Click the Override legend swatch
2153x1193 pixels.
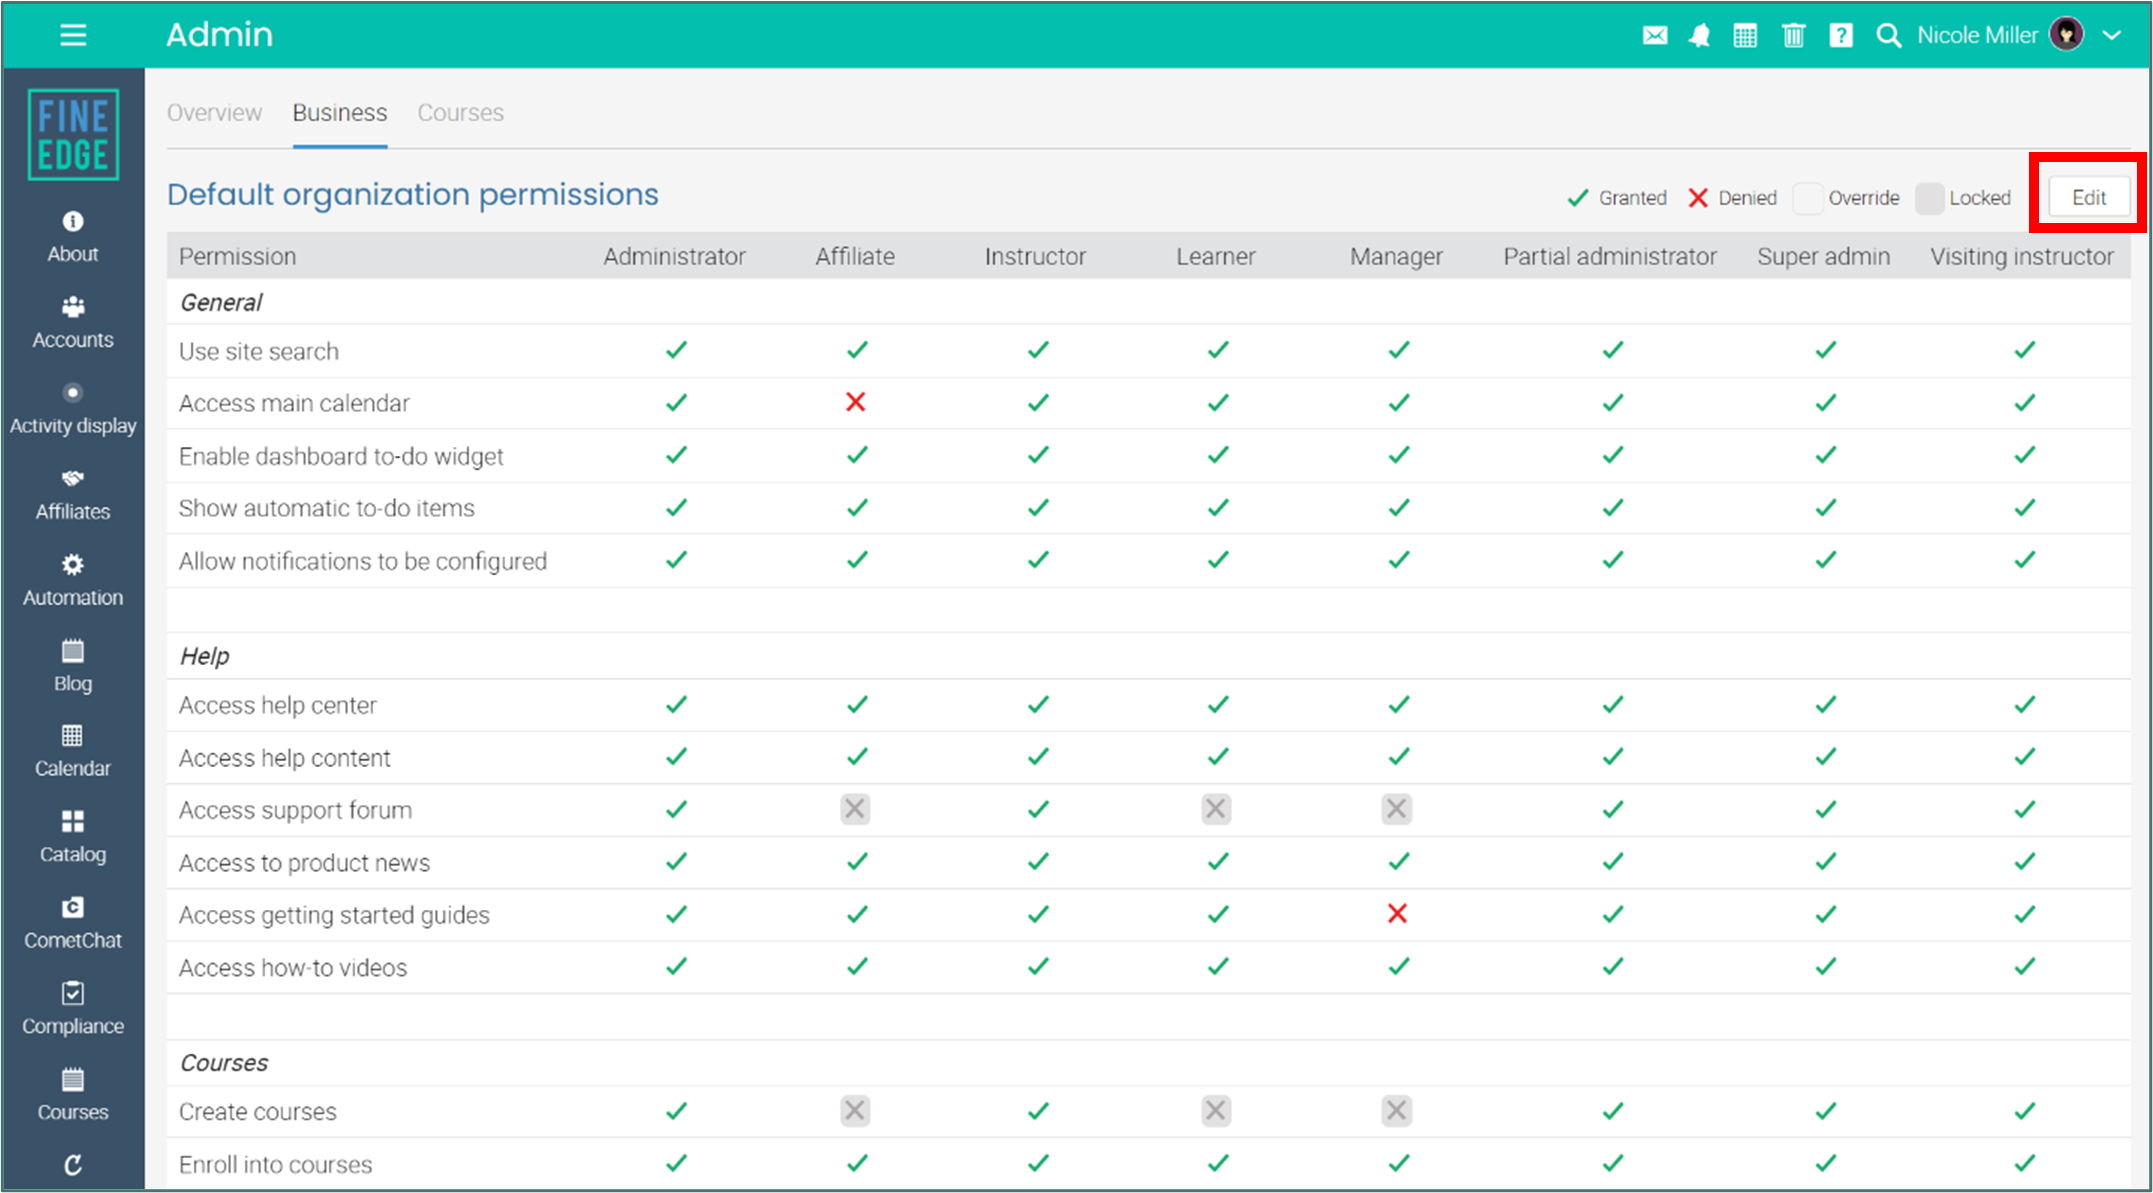click(x=1808, y=198)
